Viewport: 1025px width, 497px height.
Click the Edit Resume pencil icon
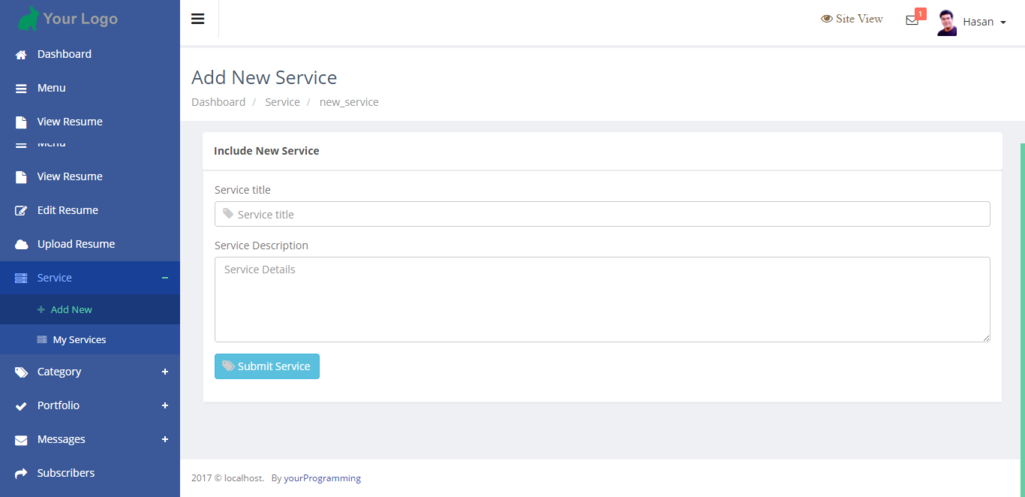(x=21, y=211)
